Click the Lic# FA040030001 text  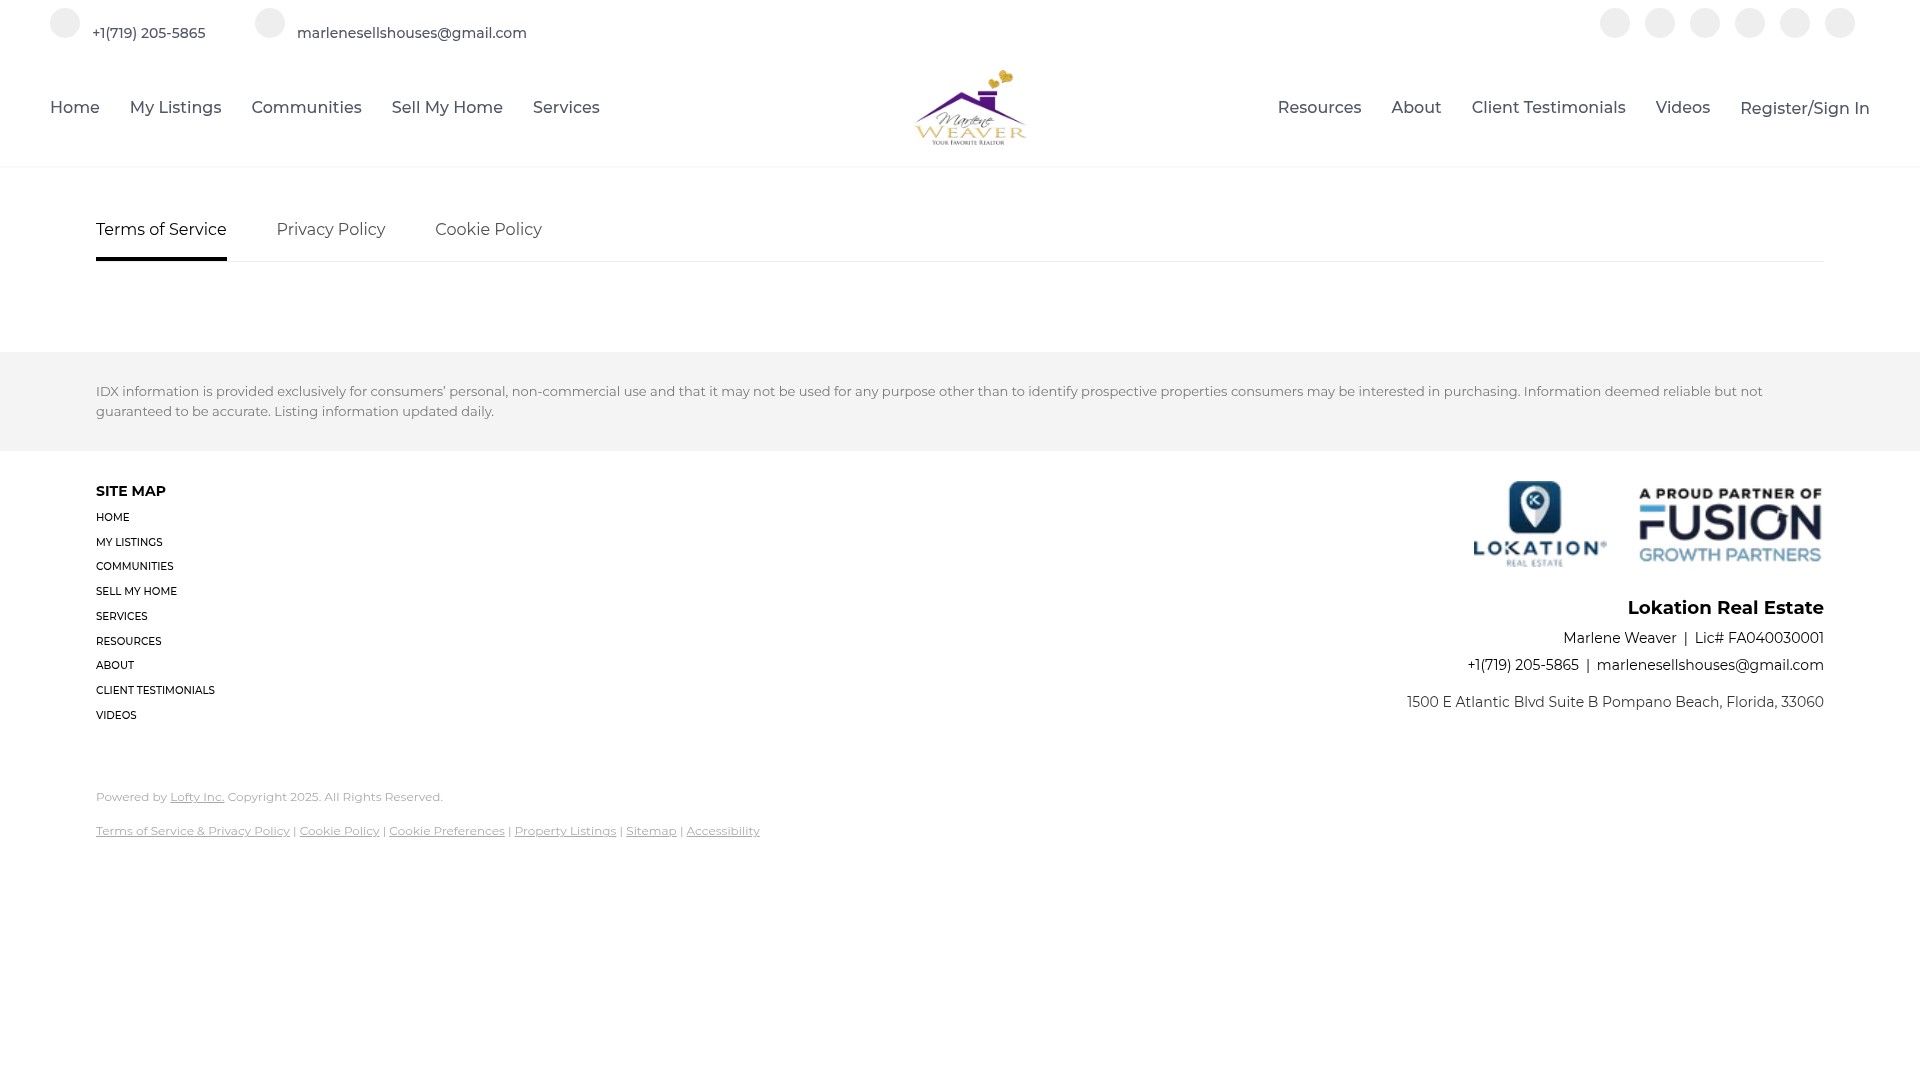[x=1759, y=638]
